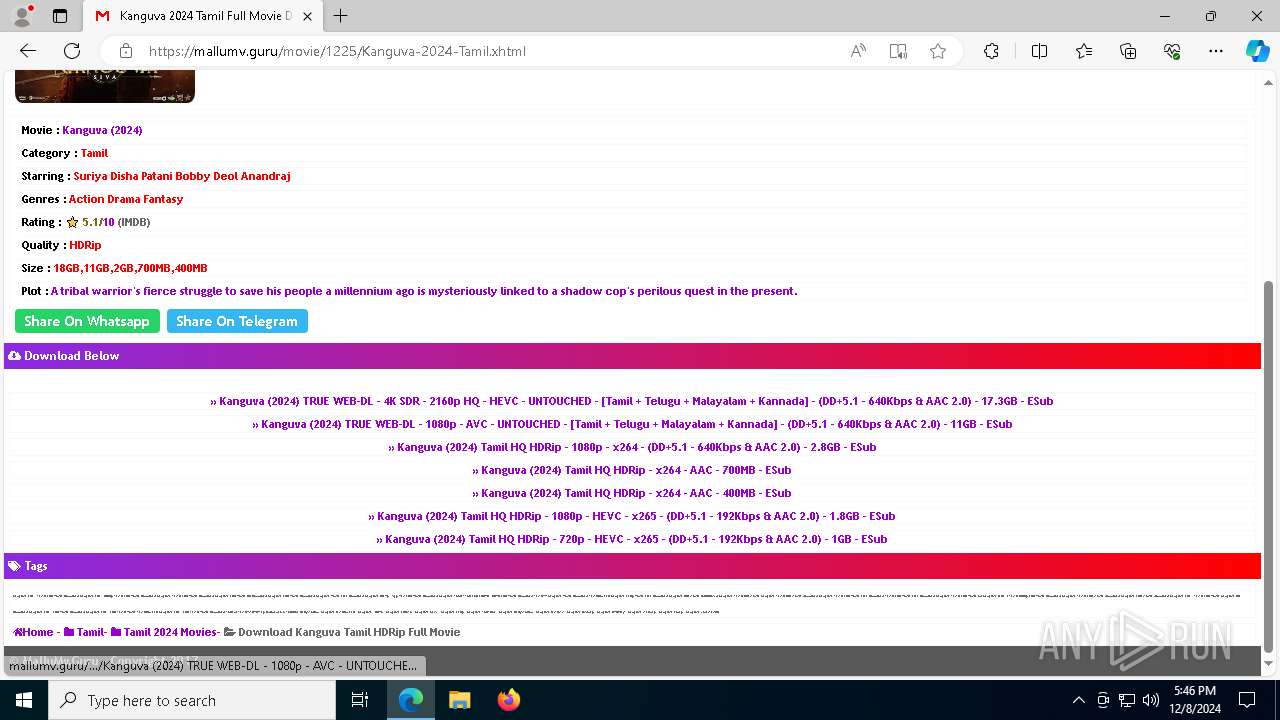Image resolution: width=1280 pixels, height=720 pixels.
Task: View site information lock icon
Action: (125, 51)
